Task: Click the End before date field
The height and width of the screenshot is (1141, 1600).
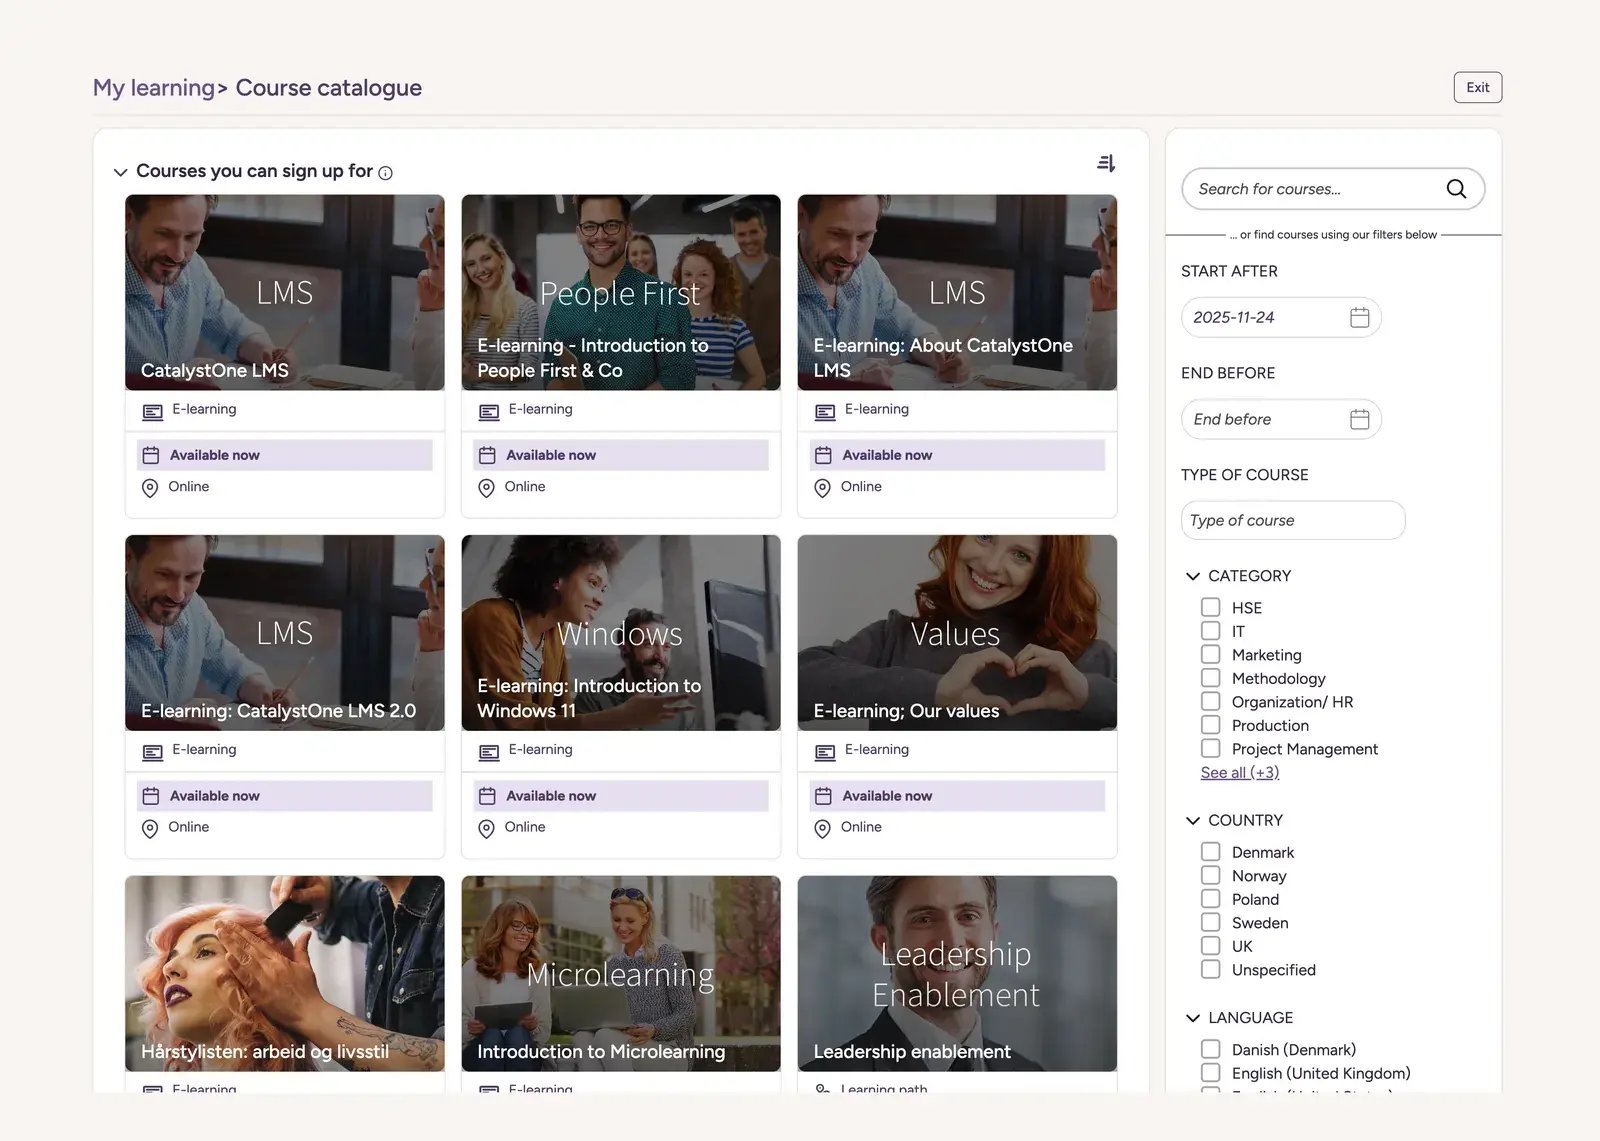Action: (x=1281, y=419)
